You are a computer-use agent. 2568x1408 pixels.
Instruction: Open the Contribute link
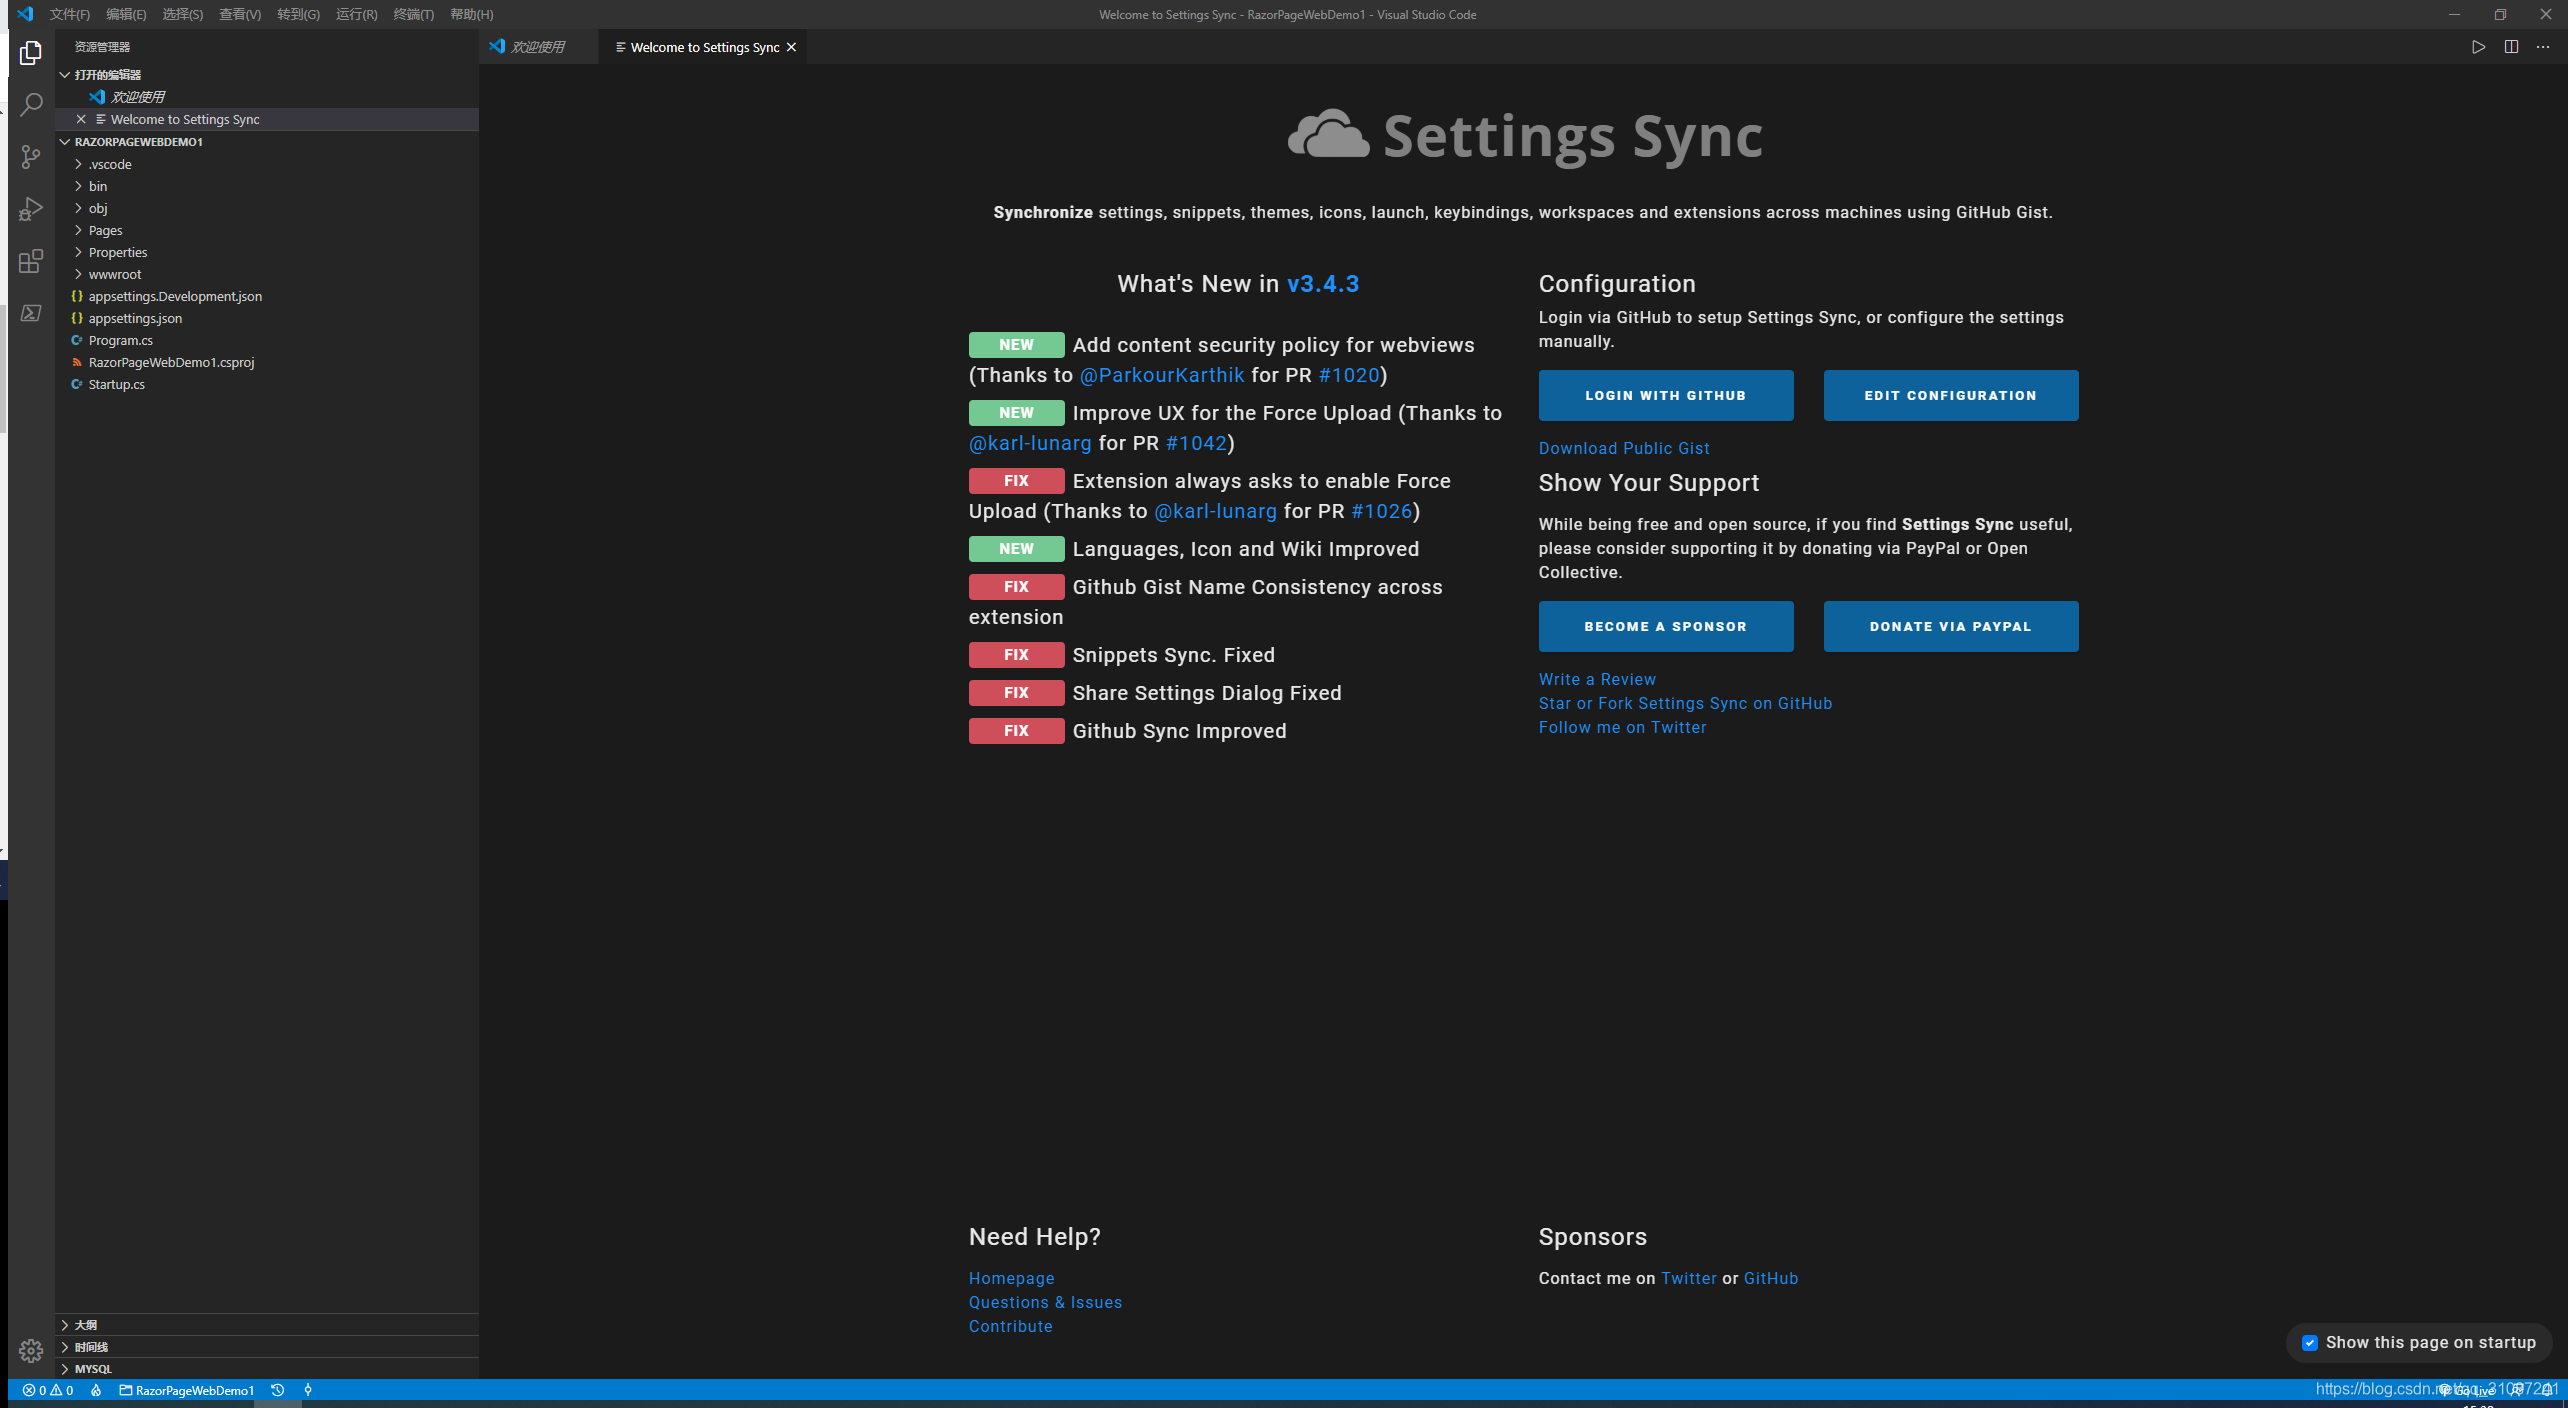pyautogui.click(x=1010, y=1326)
